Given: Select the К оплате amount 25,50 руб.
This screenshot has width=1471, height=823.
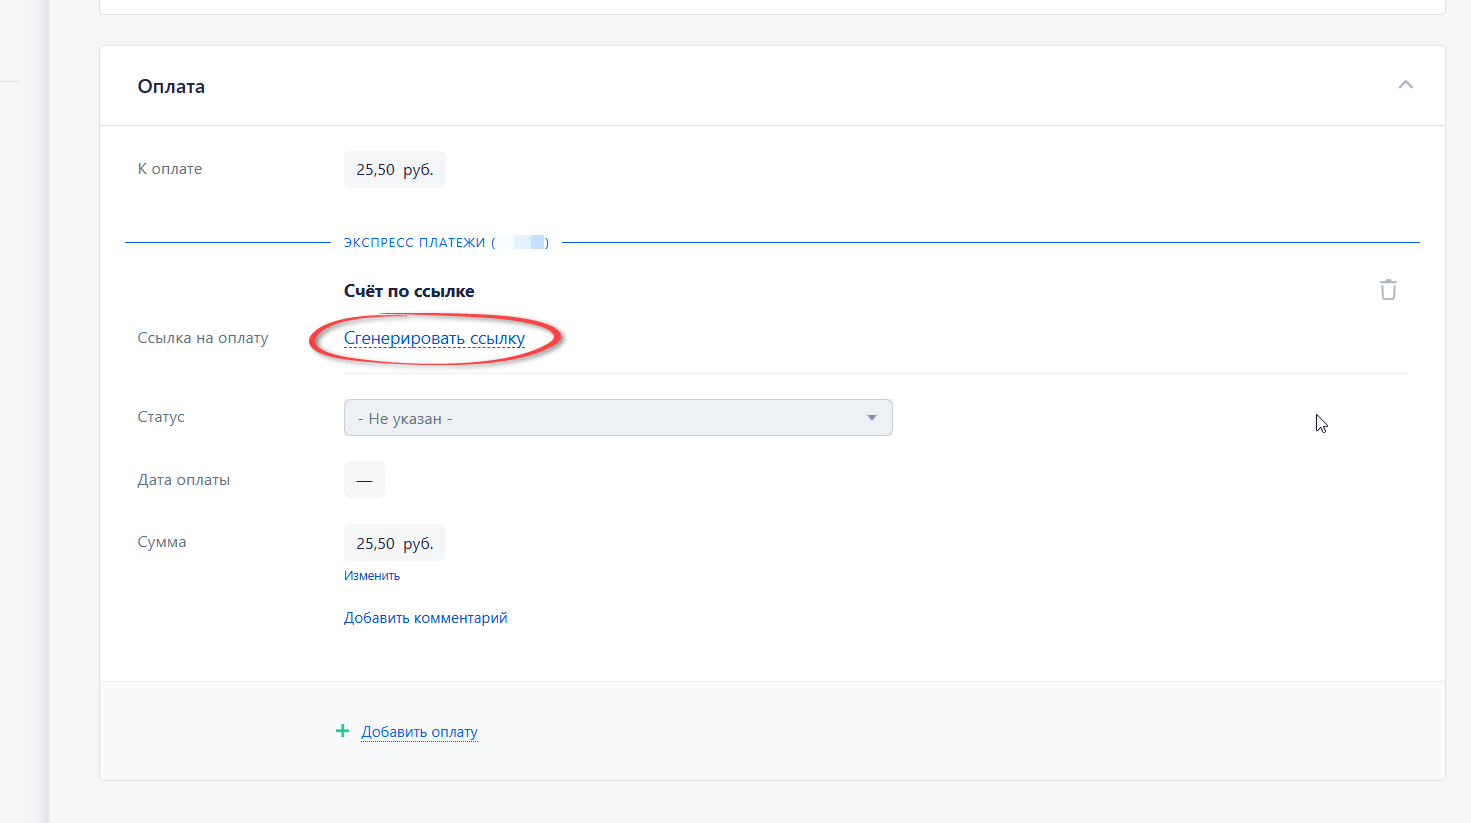Looking at the screenshot, I should pyautogui.click(x=394, y=170).
